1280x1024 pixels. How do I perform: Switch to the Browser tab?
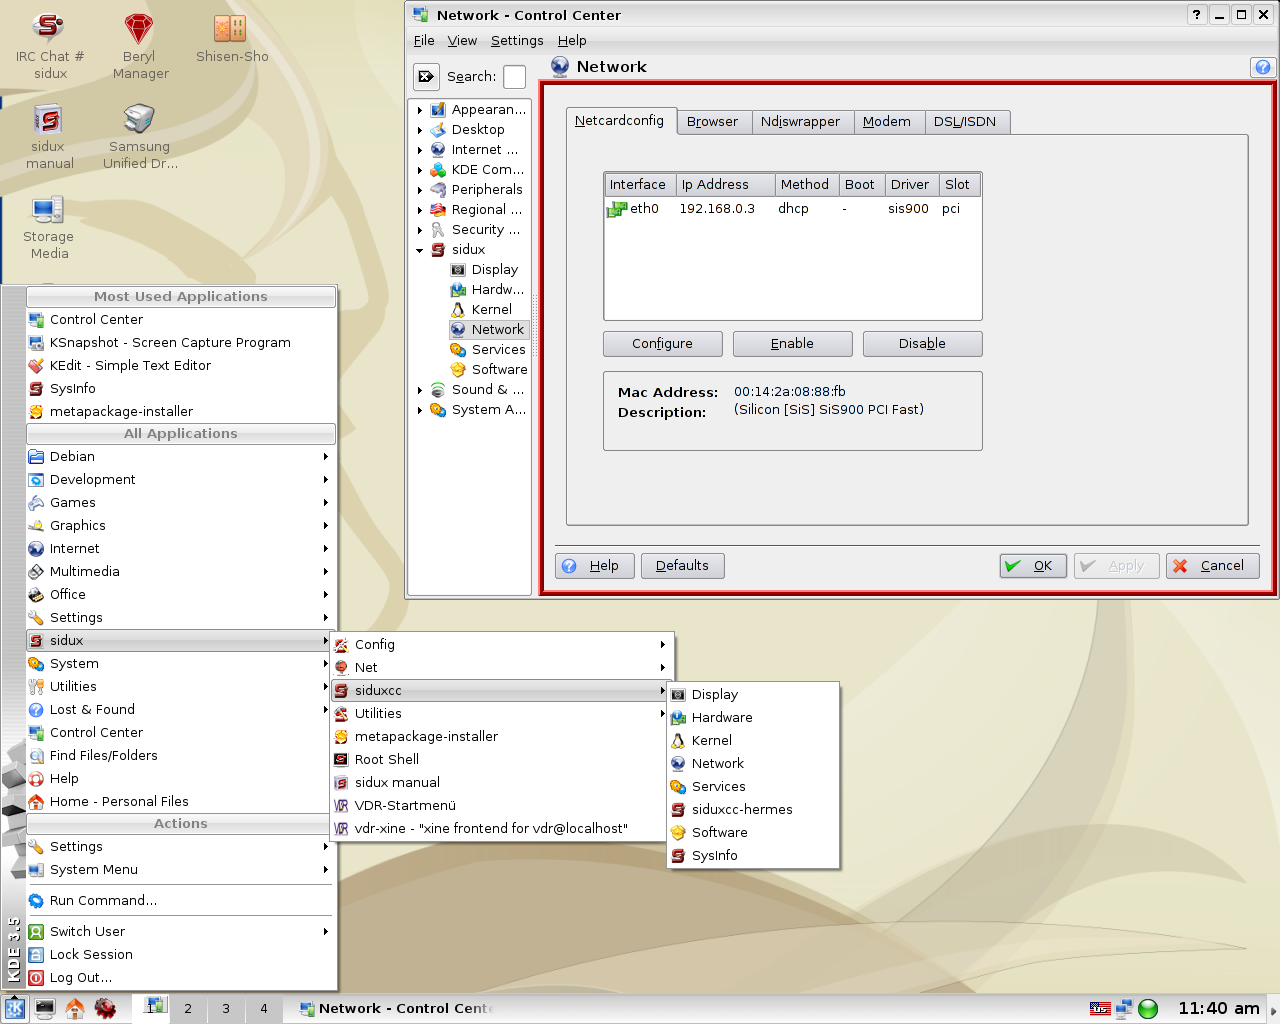click(x=712, y=122)
